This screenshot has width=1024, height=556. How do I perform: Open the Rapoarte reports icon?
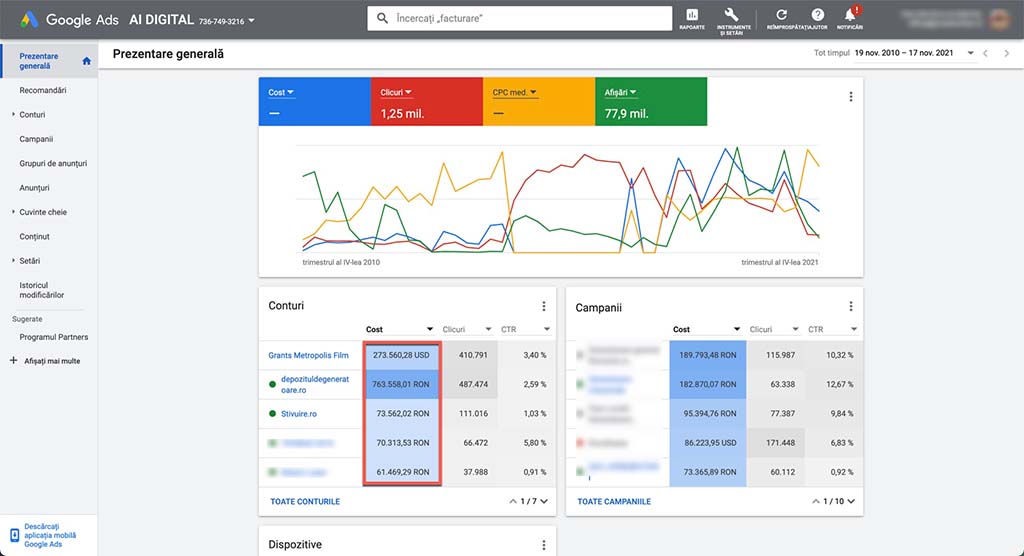coord(692,16)
